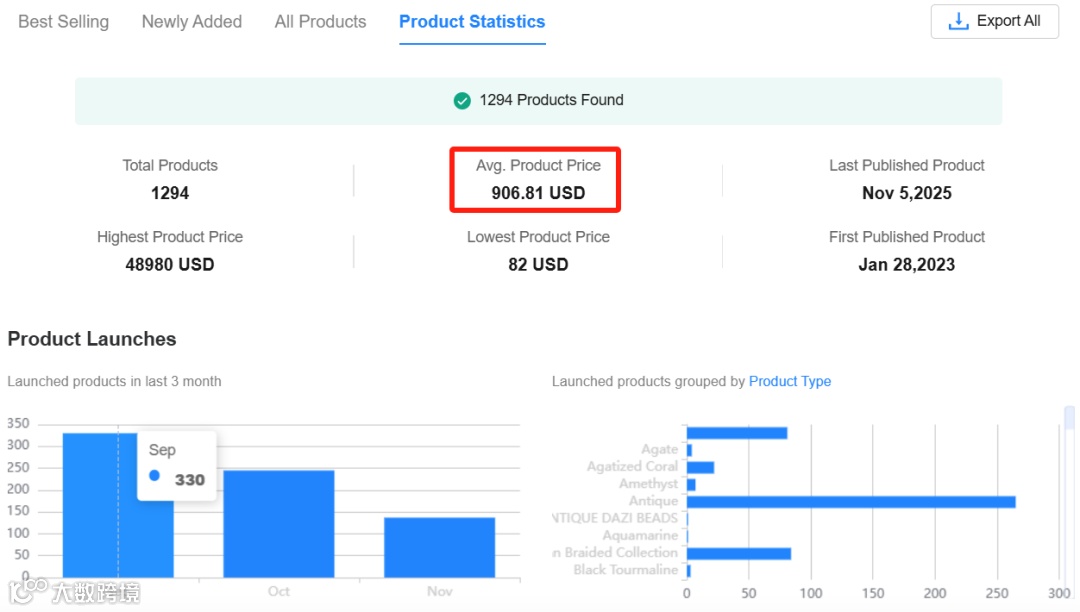Click the Last Published Product date
Screen dimensions: 1080x612
[907, 193]
